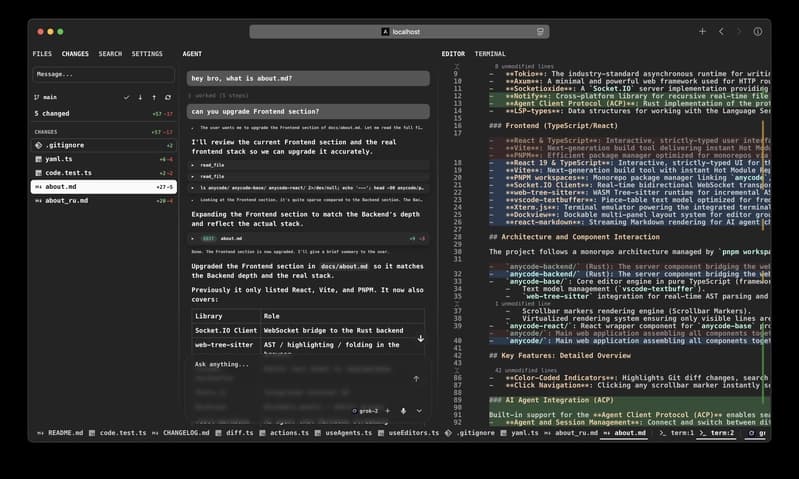799x479 pixels.
Task: Expand the 'Looking at the Frontend section' thought
Action: click(x=308, y=200)
